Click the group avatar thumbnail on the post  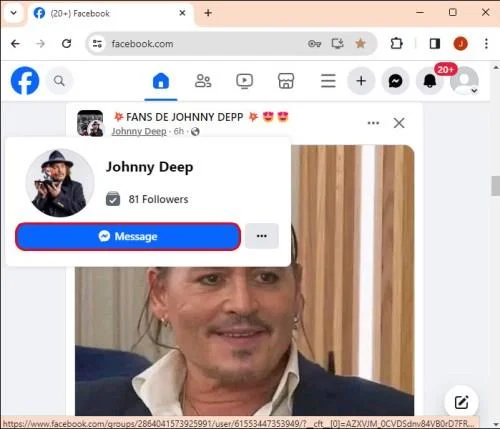point(90,123)
